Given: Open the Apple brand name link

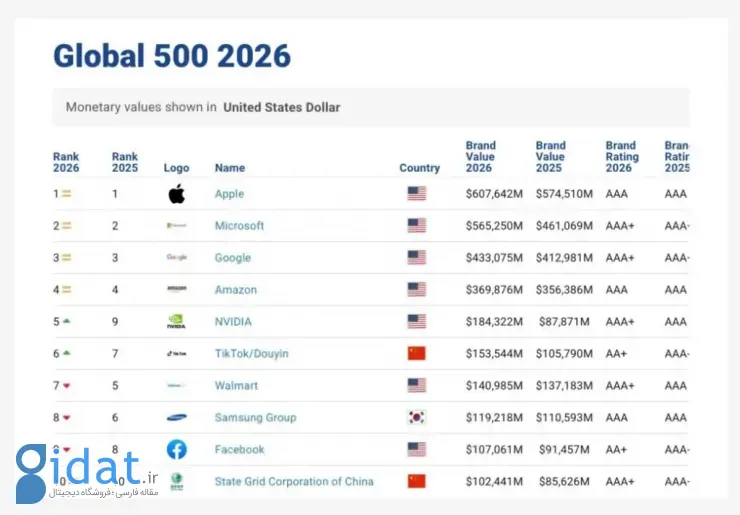Looking at the screenshot, I should pyautogui.click(x=229, y=194).
